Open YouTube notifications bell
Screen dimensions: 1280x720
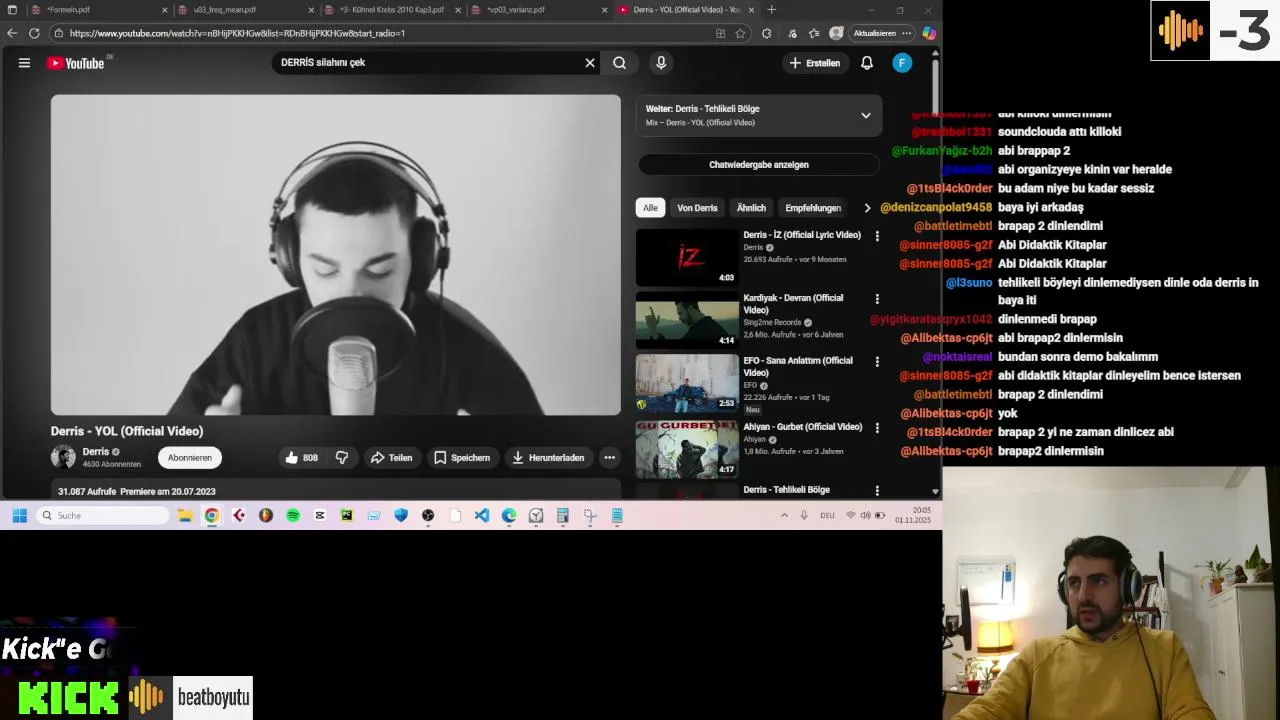tap(867, 63)
